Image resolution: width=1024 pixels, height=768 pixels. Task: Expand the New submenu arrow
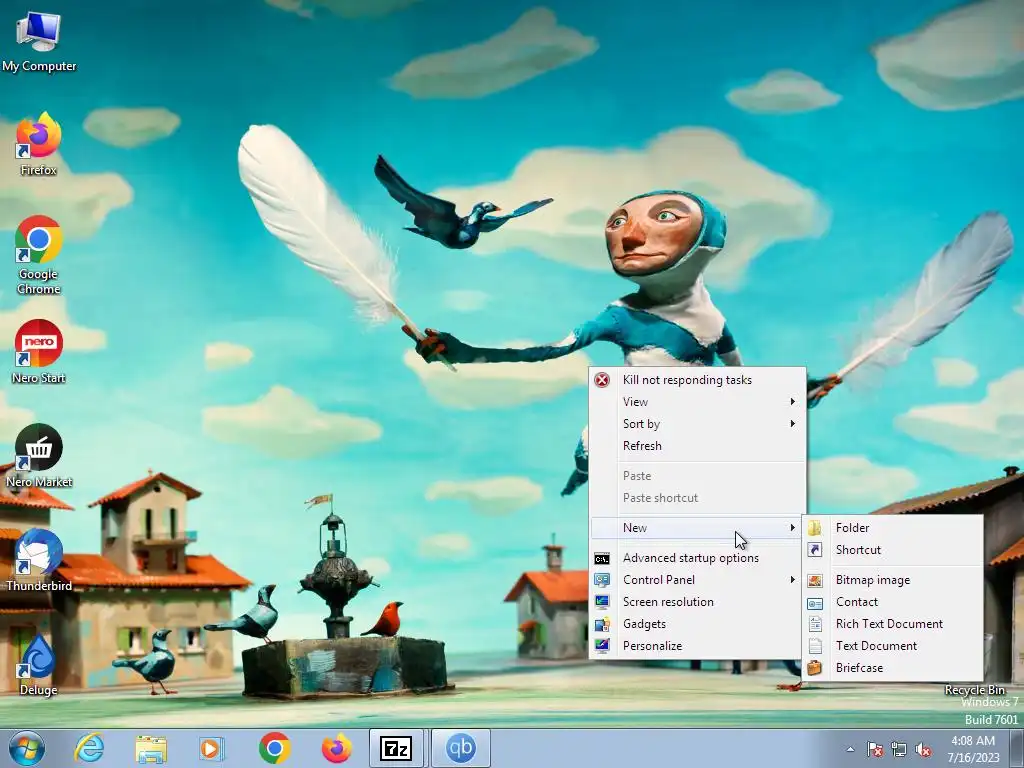793,528
